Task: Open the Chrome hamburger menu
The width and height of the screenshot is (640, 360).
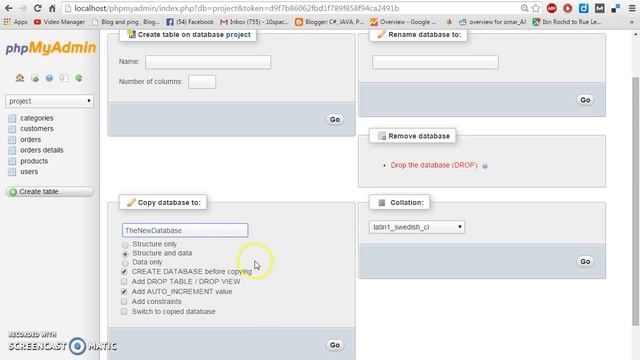Action: (x=632, y=8)
